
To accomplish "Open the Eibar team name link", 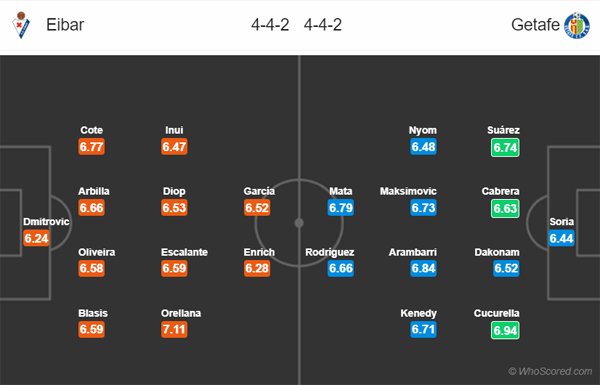I will (x=65, y=25).
